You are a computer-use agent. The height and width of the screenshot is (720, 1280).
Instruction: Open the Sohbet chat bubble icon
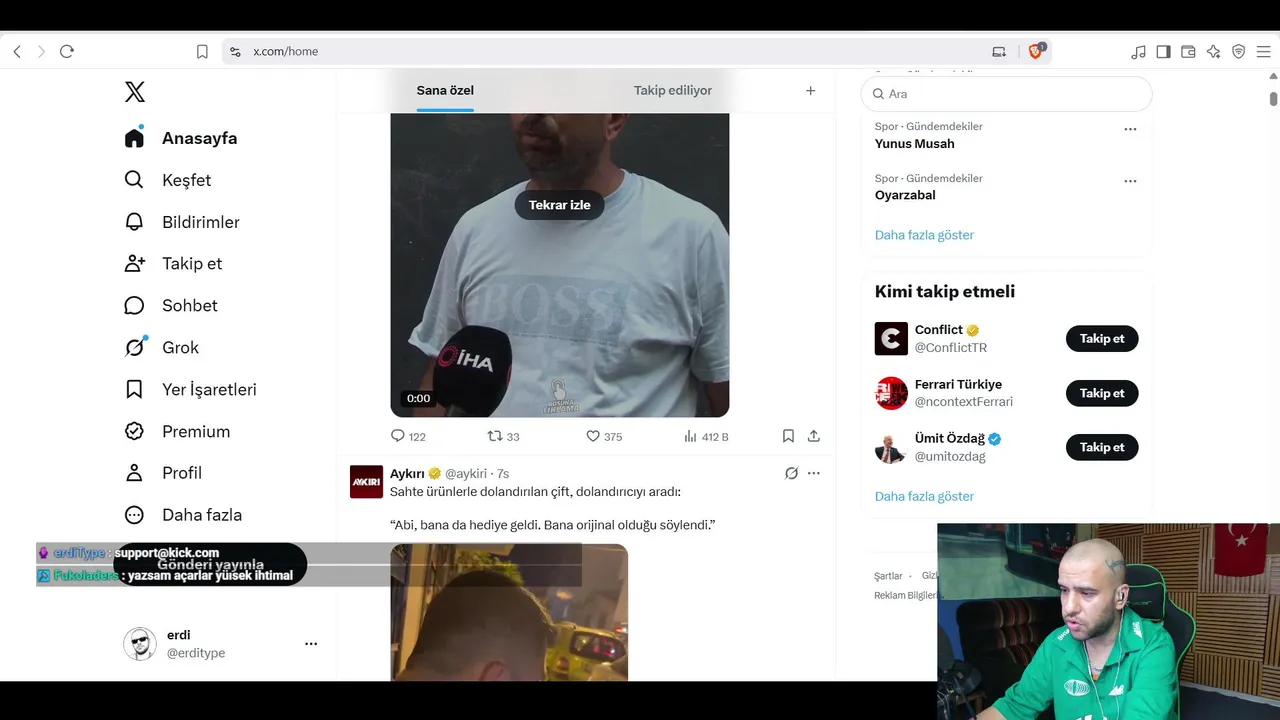tap(134, 306)
